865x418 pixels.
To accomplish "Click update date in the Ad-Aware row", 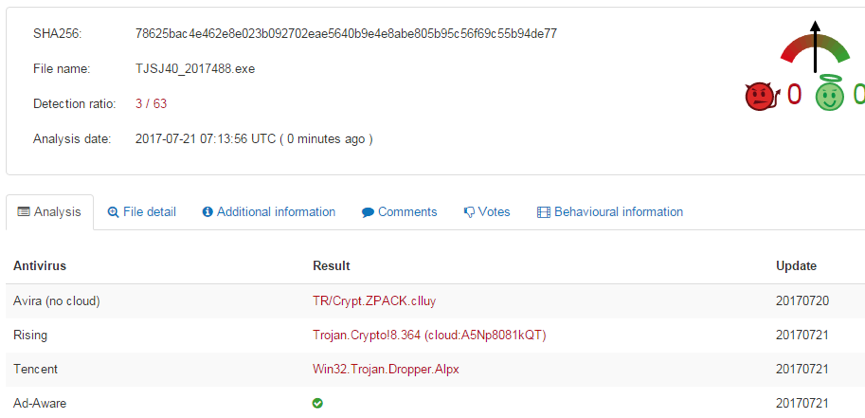I will point(802,403).
